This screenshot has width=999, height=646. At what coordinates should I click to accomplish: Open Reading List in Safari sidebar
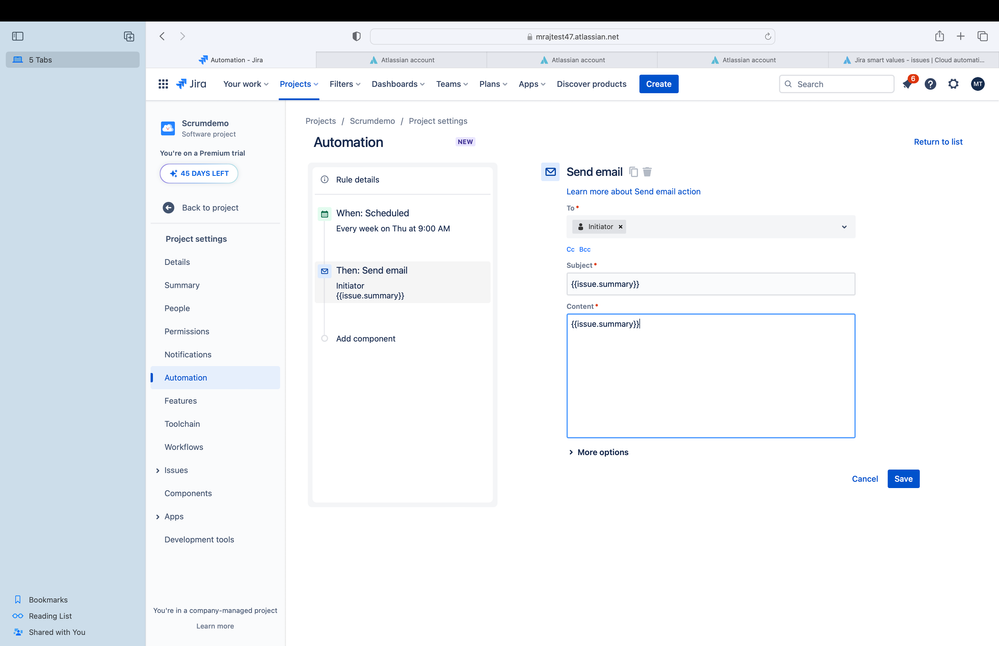point(50,616)
